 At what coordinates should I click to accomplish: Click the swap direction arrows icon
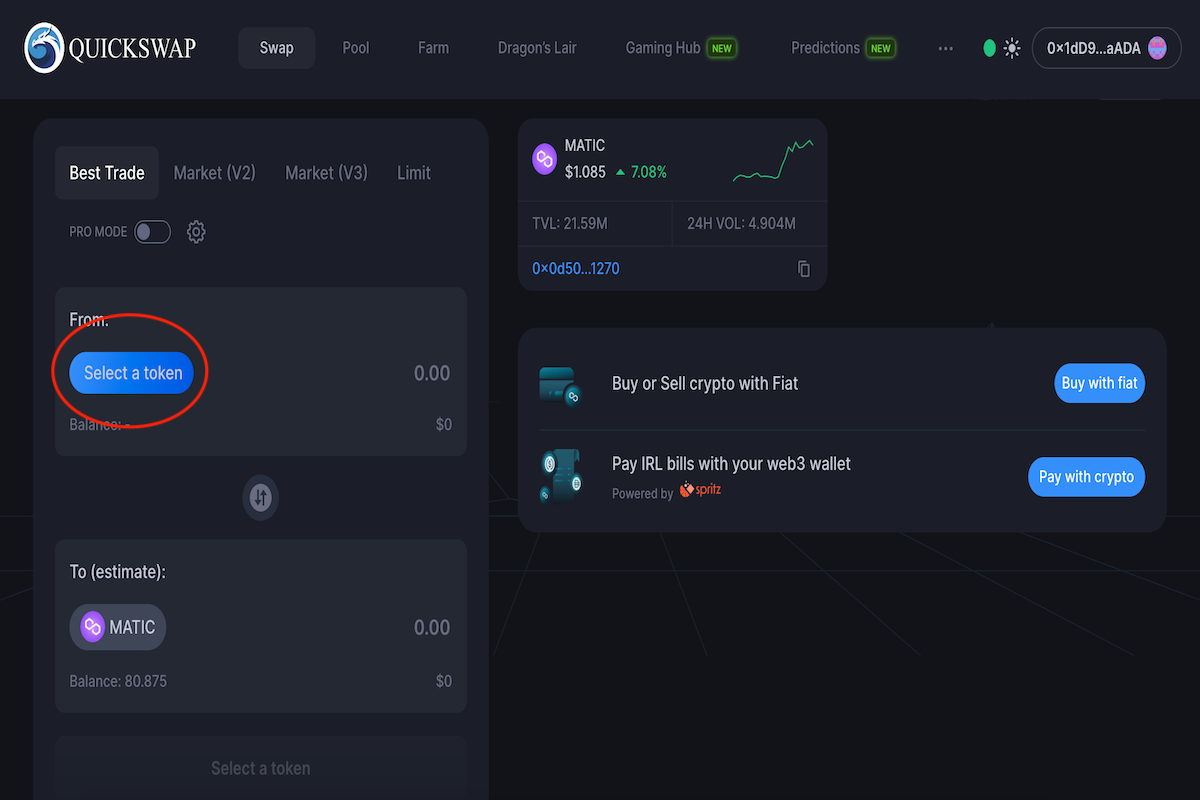tap(261, 497)
